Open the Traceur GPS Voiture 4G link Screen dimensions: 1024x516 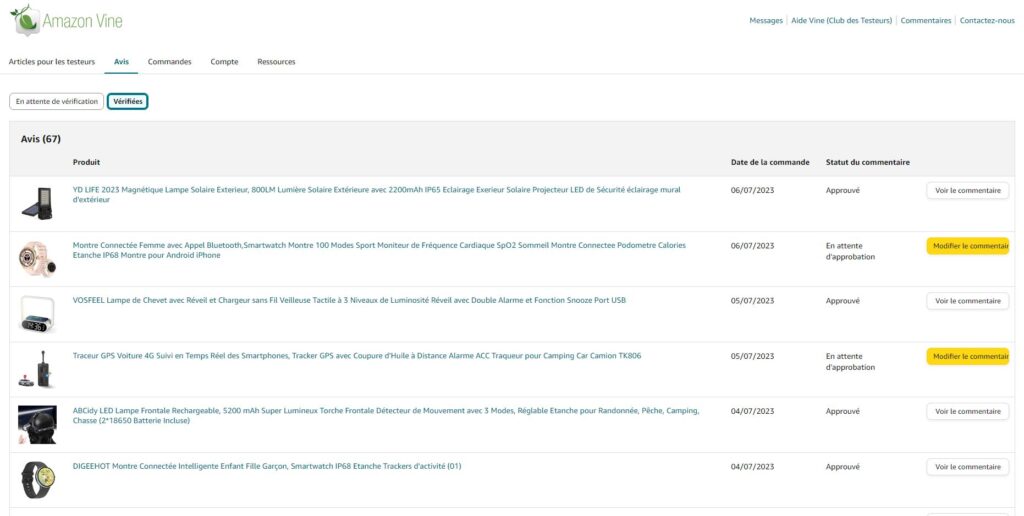[x=357, y=356]
